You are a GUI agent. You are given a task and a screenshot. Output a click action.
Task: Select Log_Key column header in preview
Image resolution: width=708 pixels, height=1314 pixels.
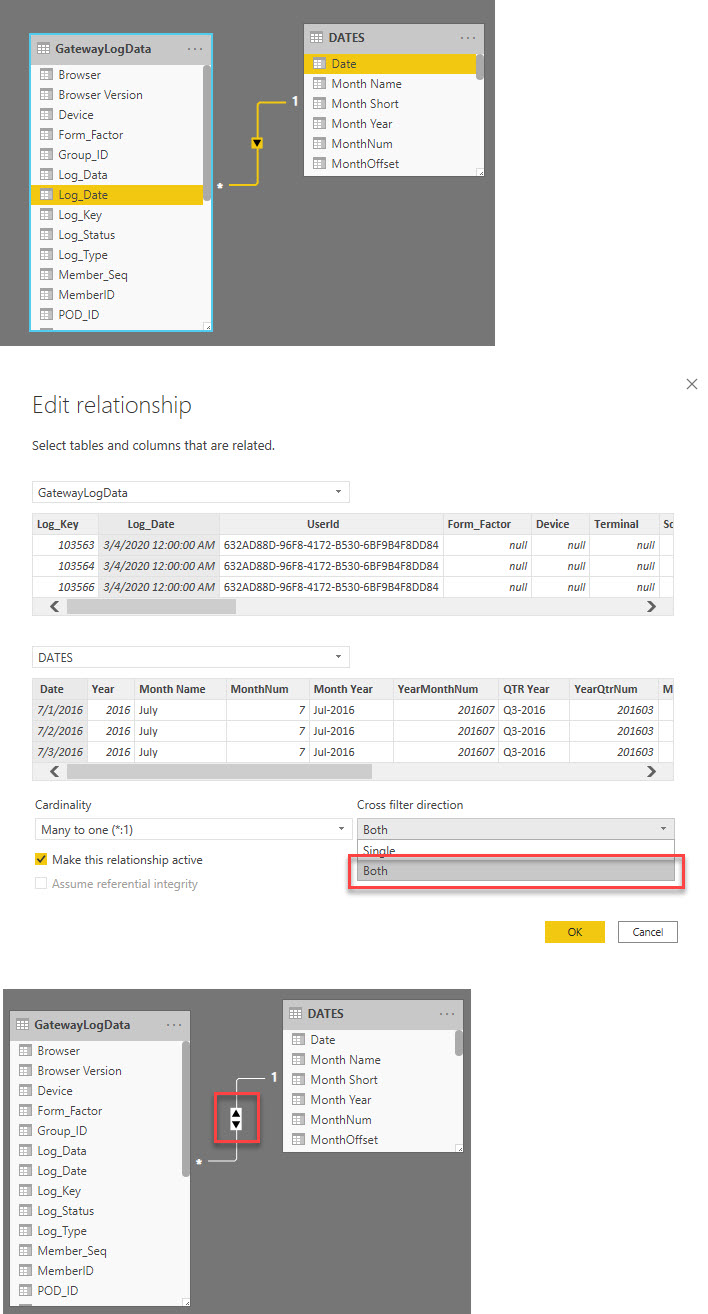(66, 524)
